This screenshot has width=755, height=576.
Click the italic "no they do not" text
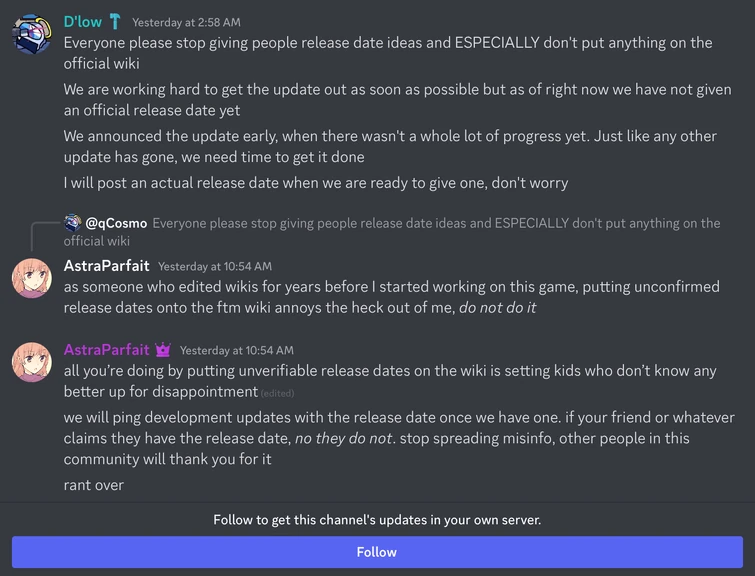coord(342,438)
